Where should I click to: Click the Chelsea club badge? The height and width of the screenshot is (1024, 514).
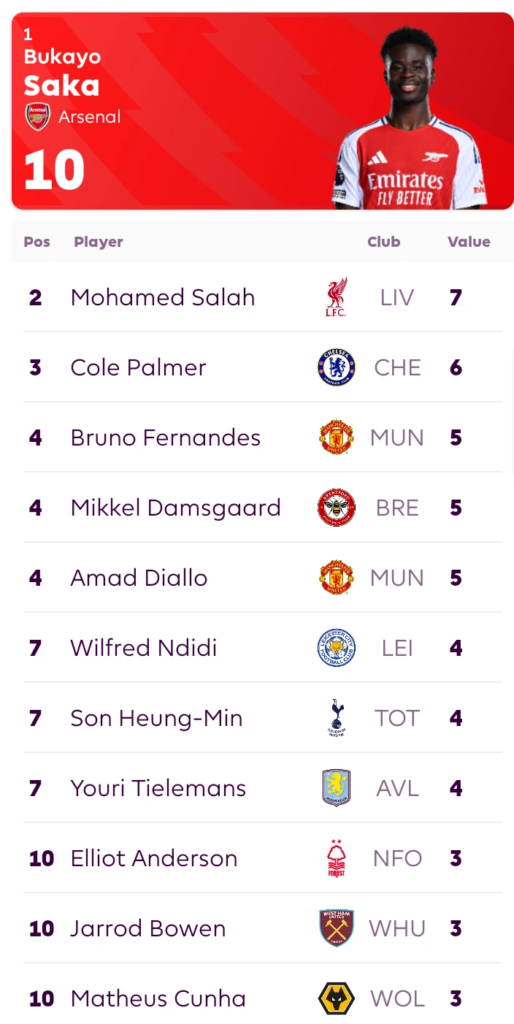[x=336, y=367]
